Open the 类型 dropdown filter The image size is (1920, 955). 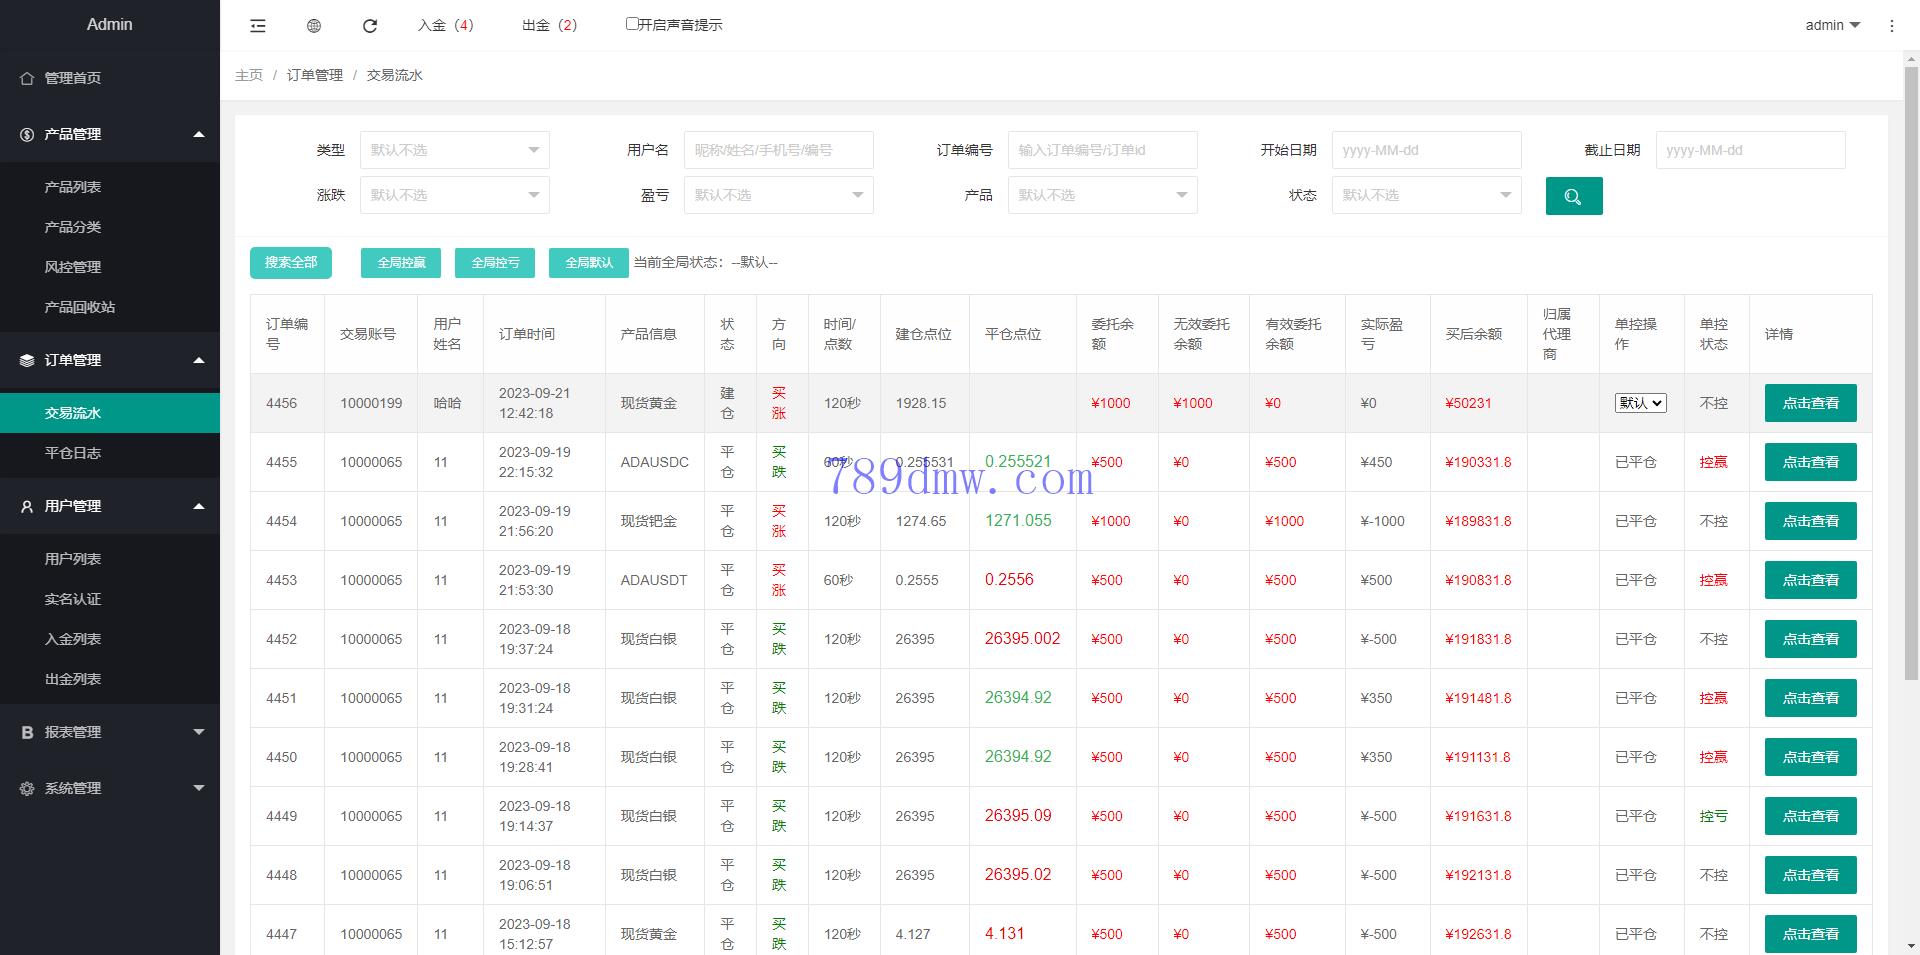[454, 150]
